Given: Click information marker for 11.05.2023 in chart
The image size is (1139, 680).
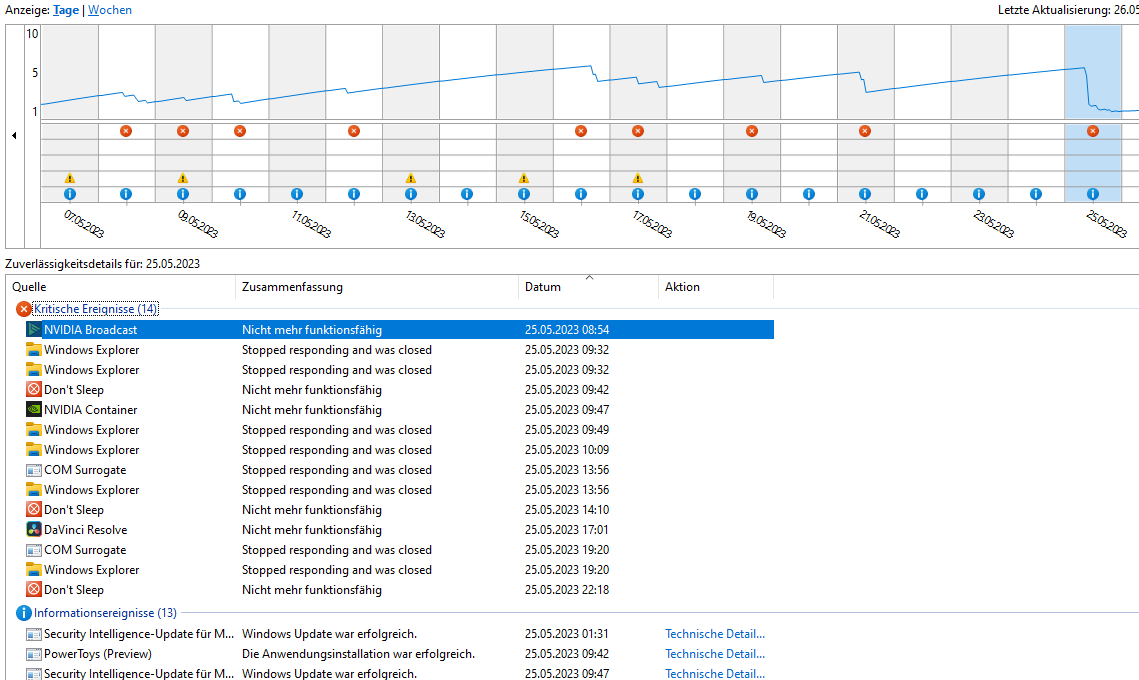Looking at the screenshot, I should click(296, 194).
